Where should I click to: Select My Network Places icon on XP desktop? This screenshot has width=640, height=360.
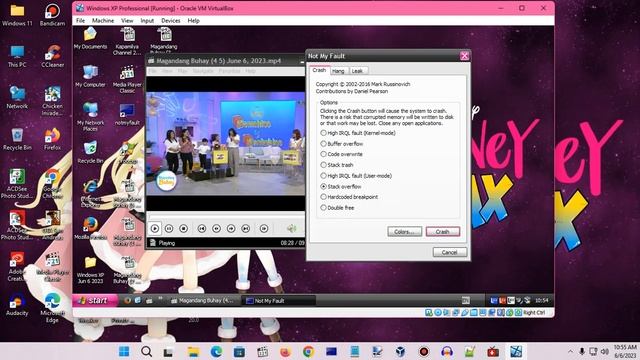pos(90,116)
